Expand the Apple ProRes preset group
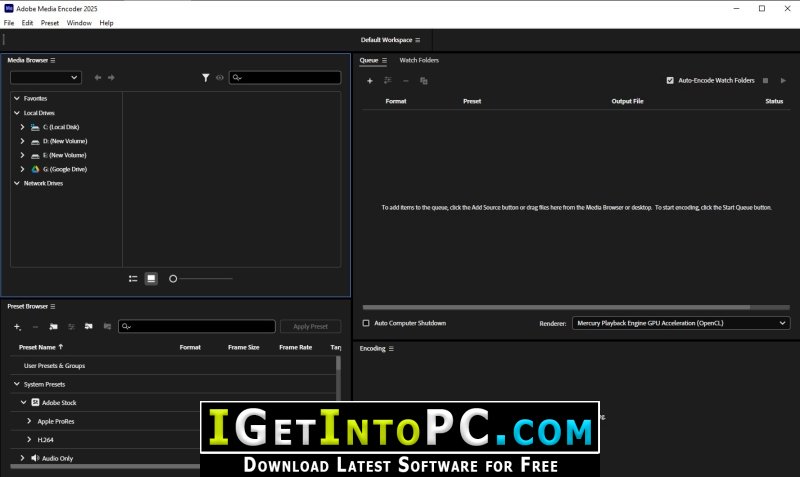Viewport: 800px width, 477px height. pos(29,421)
